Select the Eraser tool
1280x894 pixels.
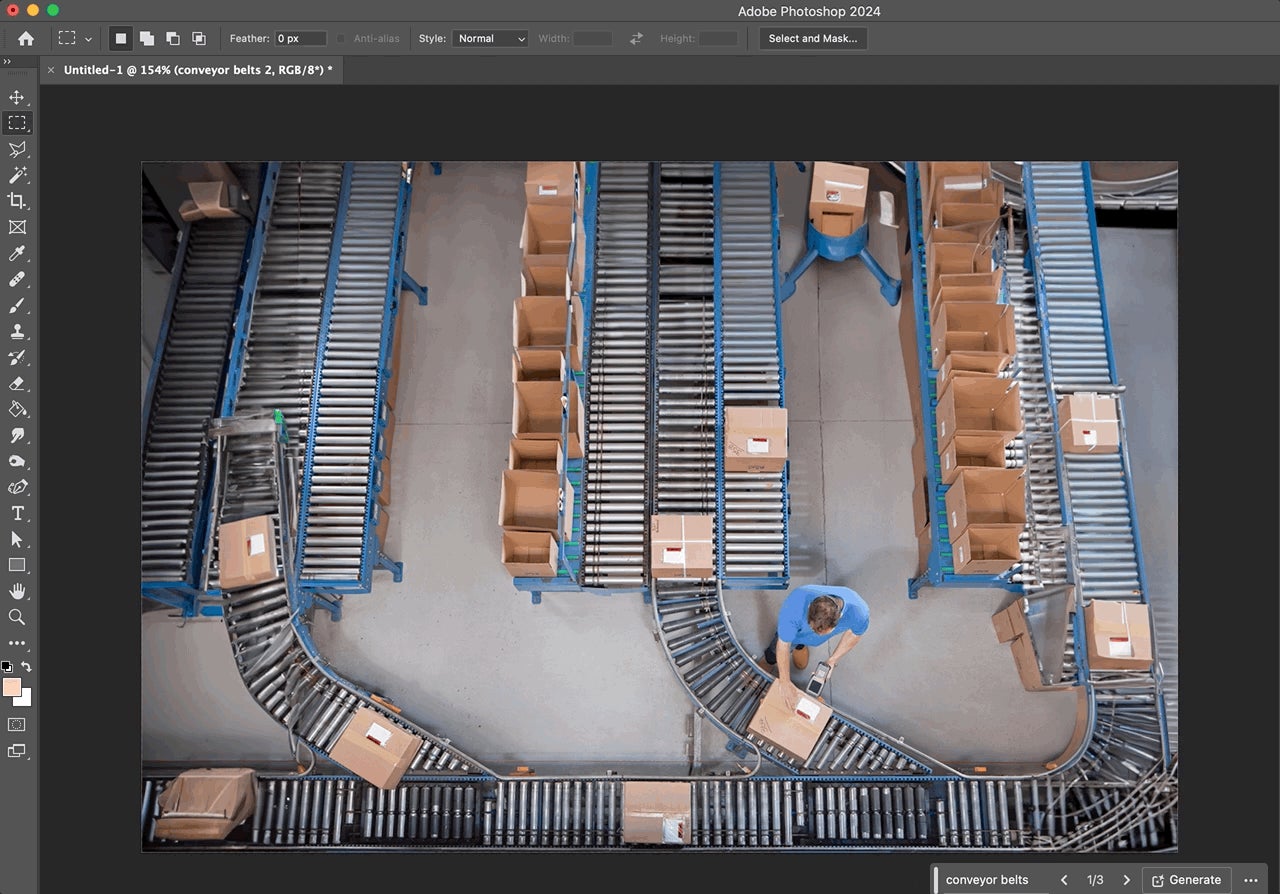pyautogui.click(x=17, y=383)
